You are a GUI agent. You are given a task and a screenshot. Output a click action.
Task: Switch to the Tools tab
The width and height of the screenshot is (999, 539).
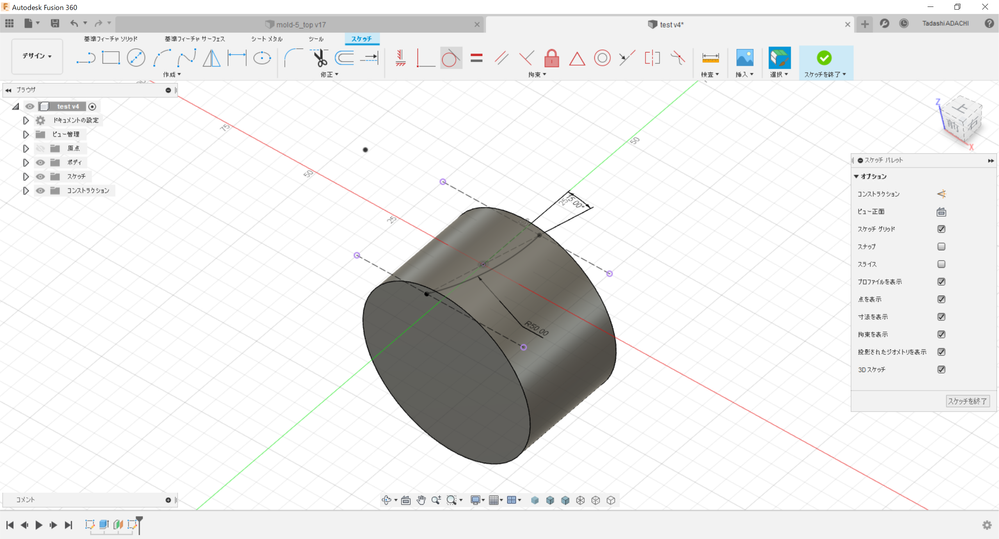pos(316,39)
